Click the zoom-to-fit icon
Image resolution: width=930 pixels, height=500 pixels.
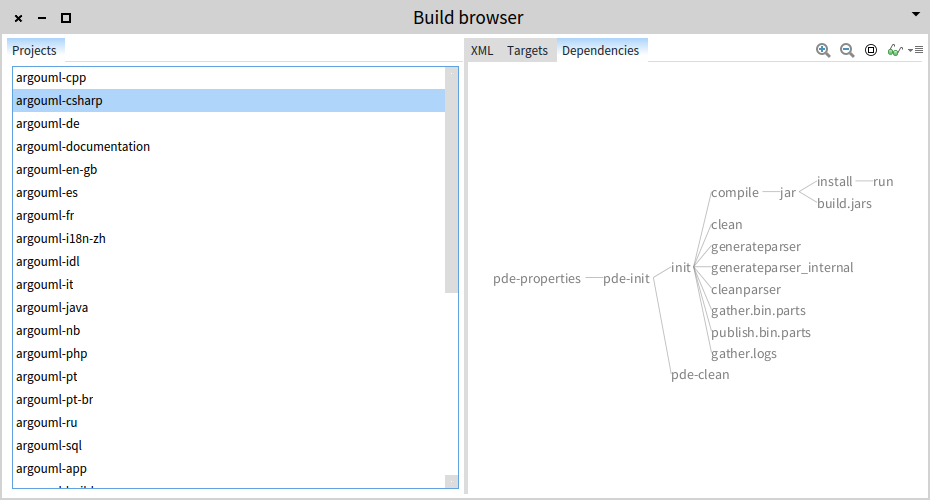[871, 50]
